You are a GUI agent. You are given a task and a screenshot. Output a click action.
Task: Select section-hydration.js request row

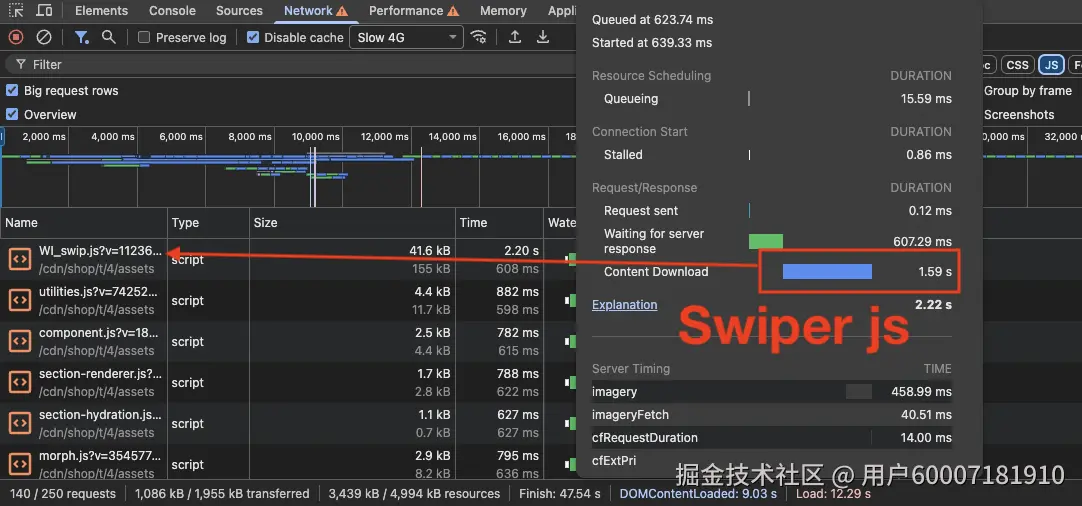click(x=288, y=423)
